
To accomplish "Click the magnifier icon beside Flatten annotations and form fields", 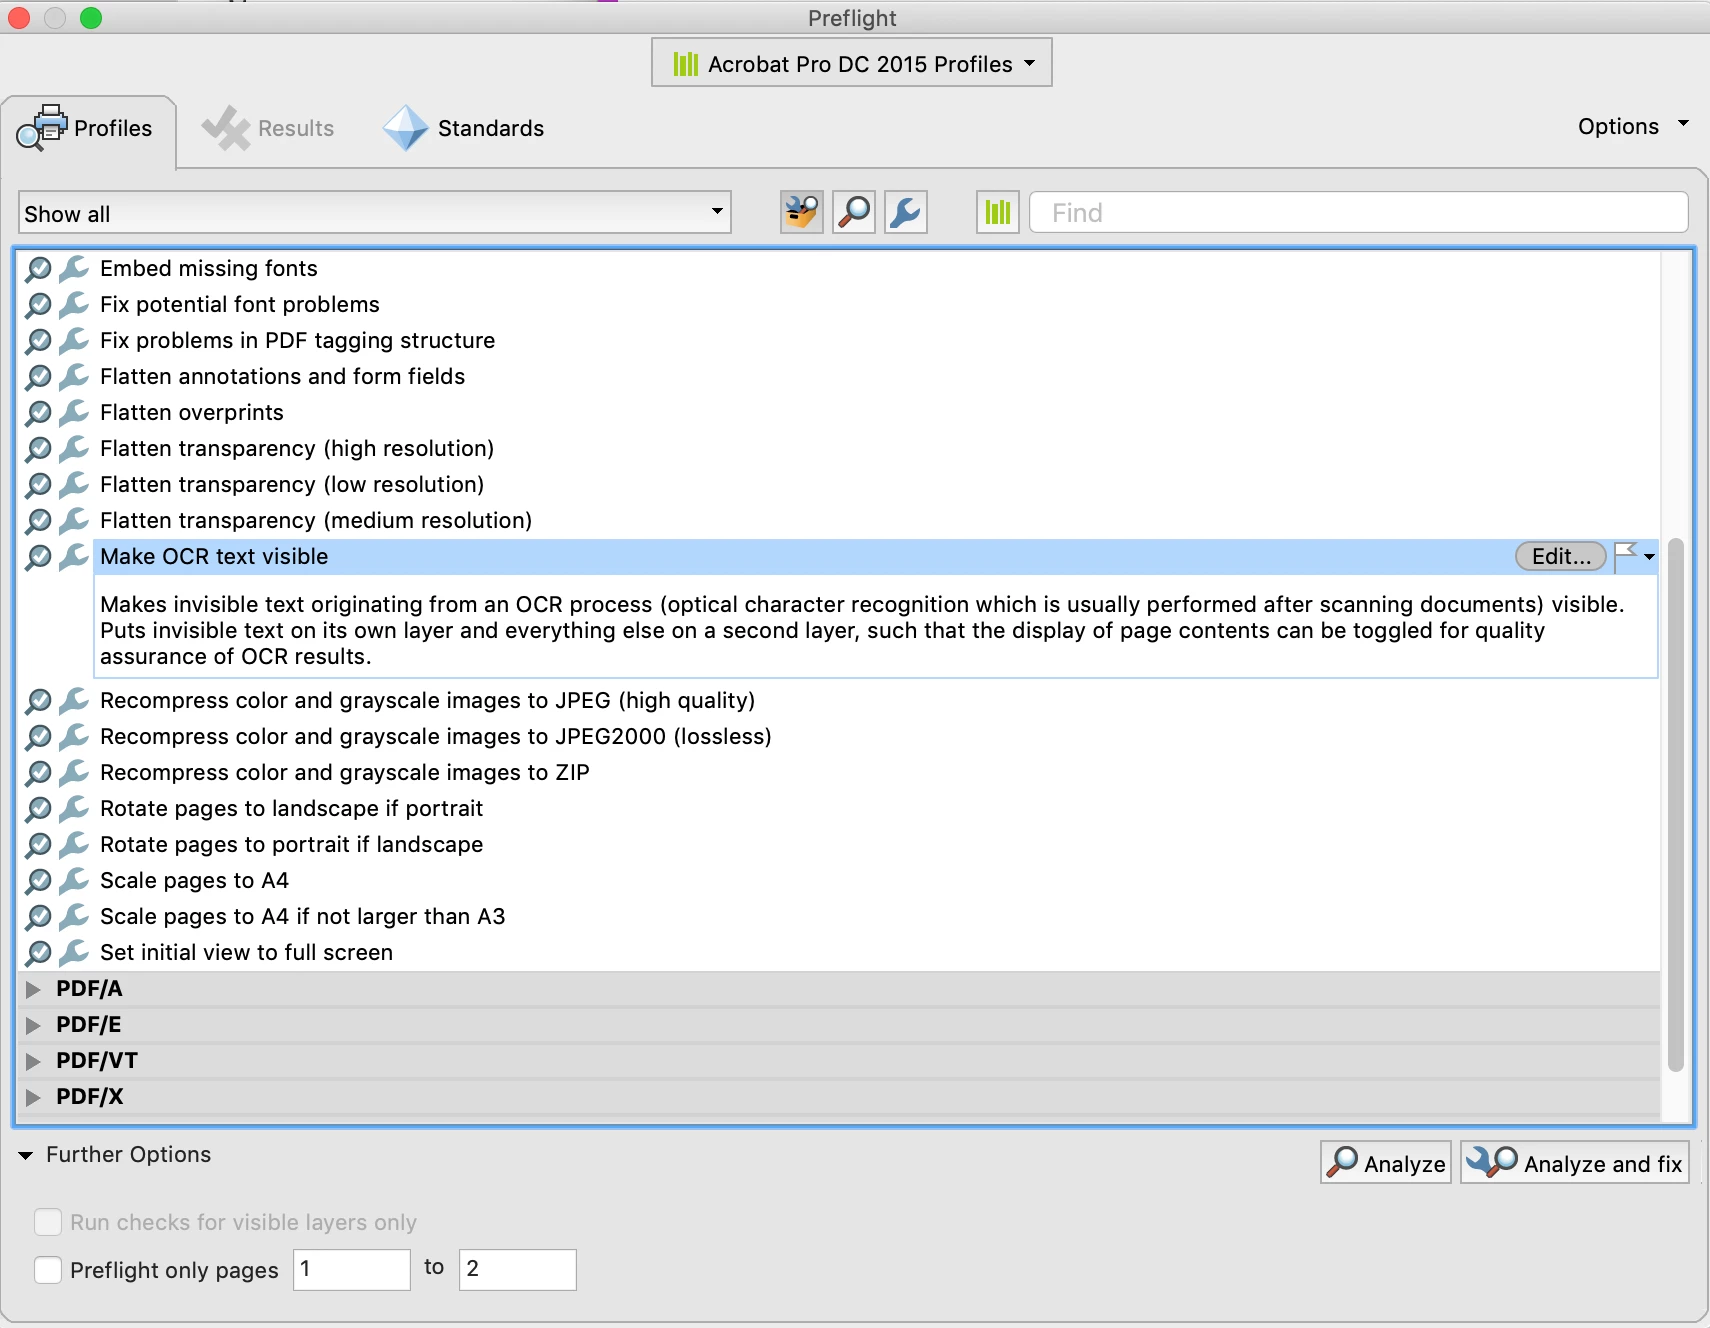I will click(x=38, y=377).
